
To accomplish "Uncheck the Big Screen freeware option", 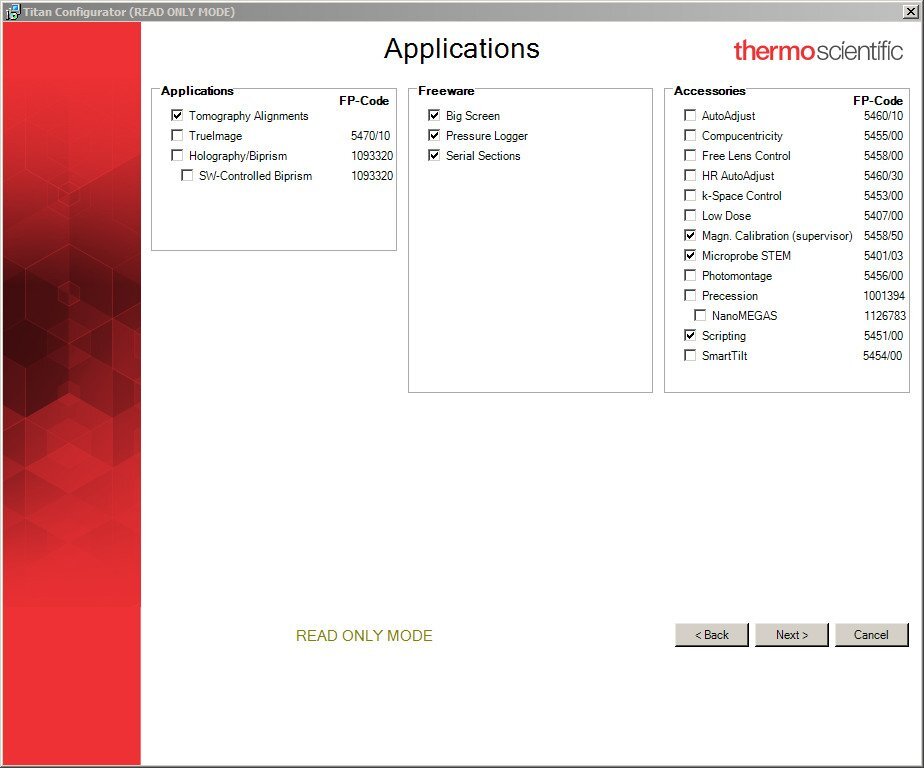I will (434, 116).
